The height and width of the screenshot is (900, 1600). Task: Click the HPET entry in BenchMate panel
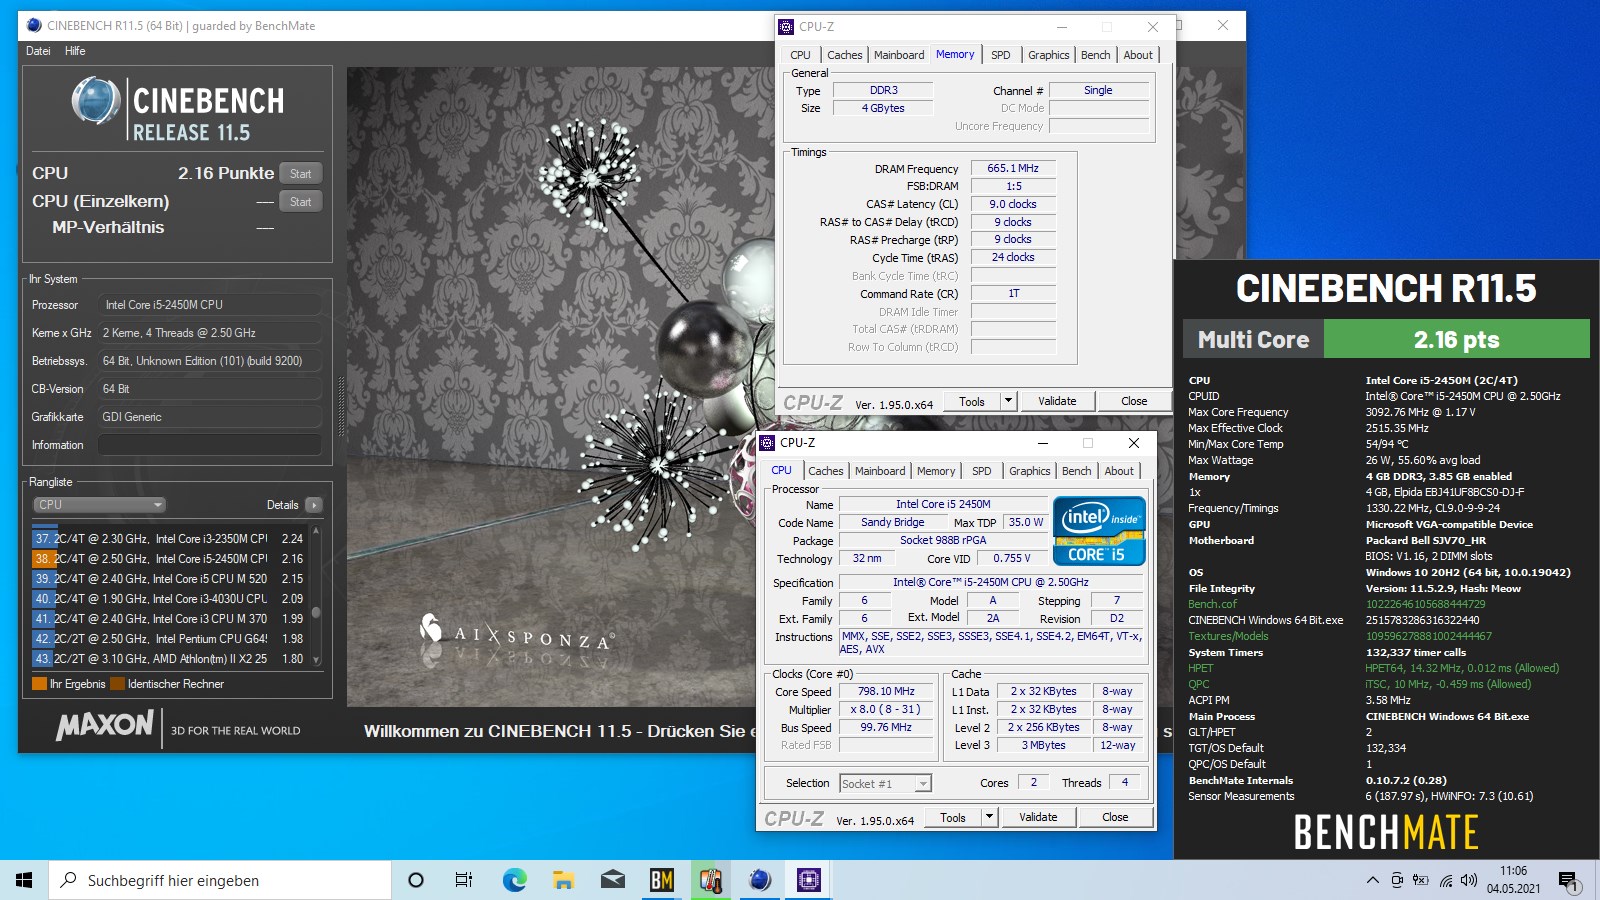1200,668
